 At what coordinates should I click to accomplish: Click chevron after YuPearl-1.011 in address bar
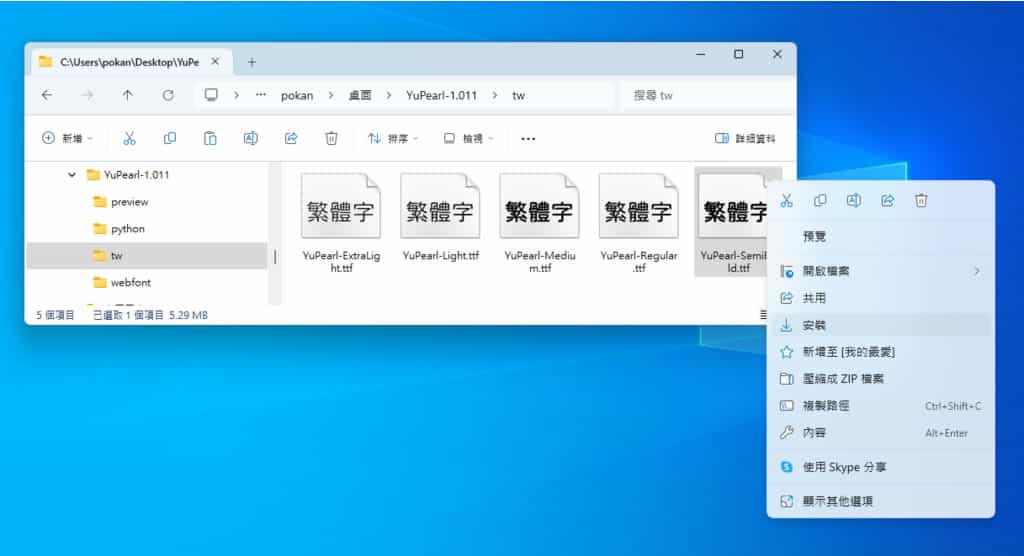494,95
